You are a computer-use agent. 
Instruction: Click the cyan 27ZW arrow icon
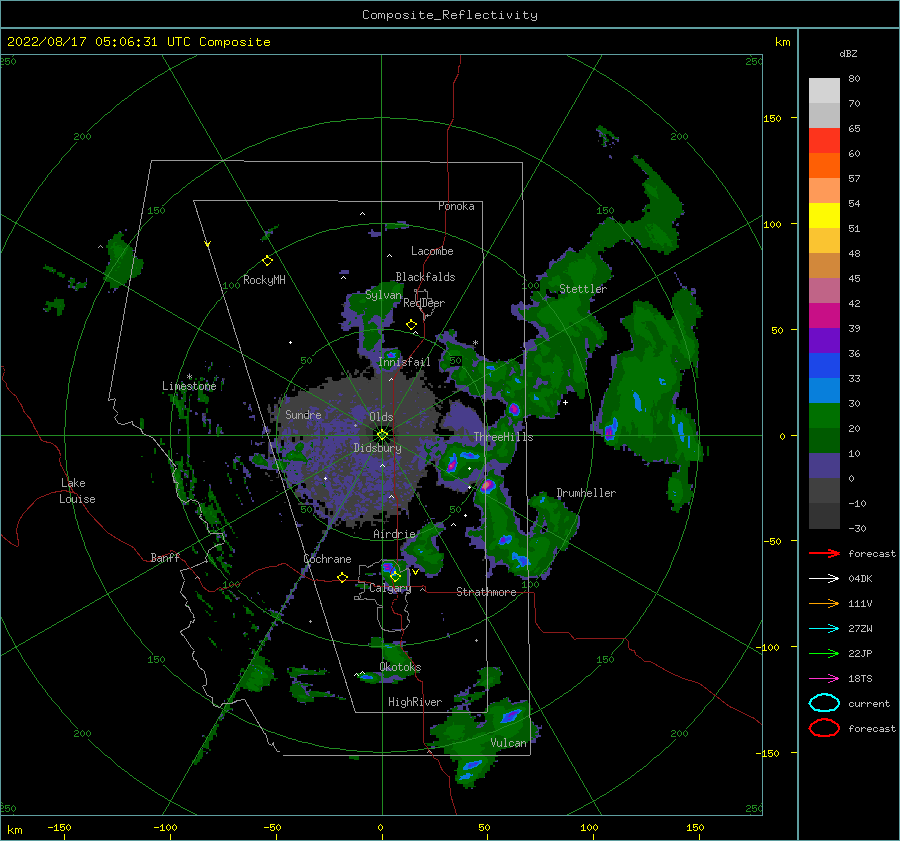coord(824,629)
